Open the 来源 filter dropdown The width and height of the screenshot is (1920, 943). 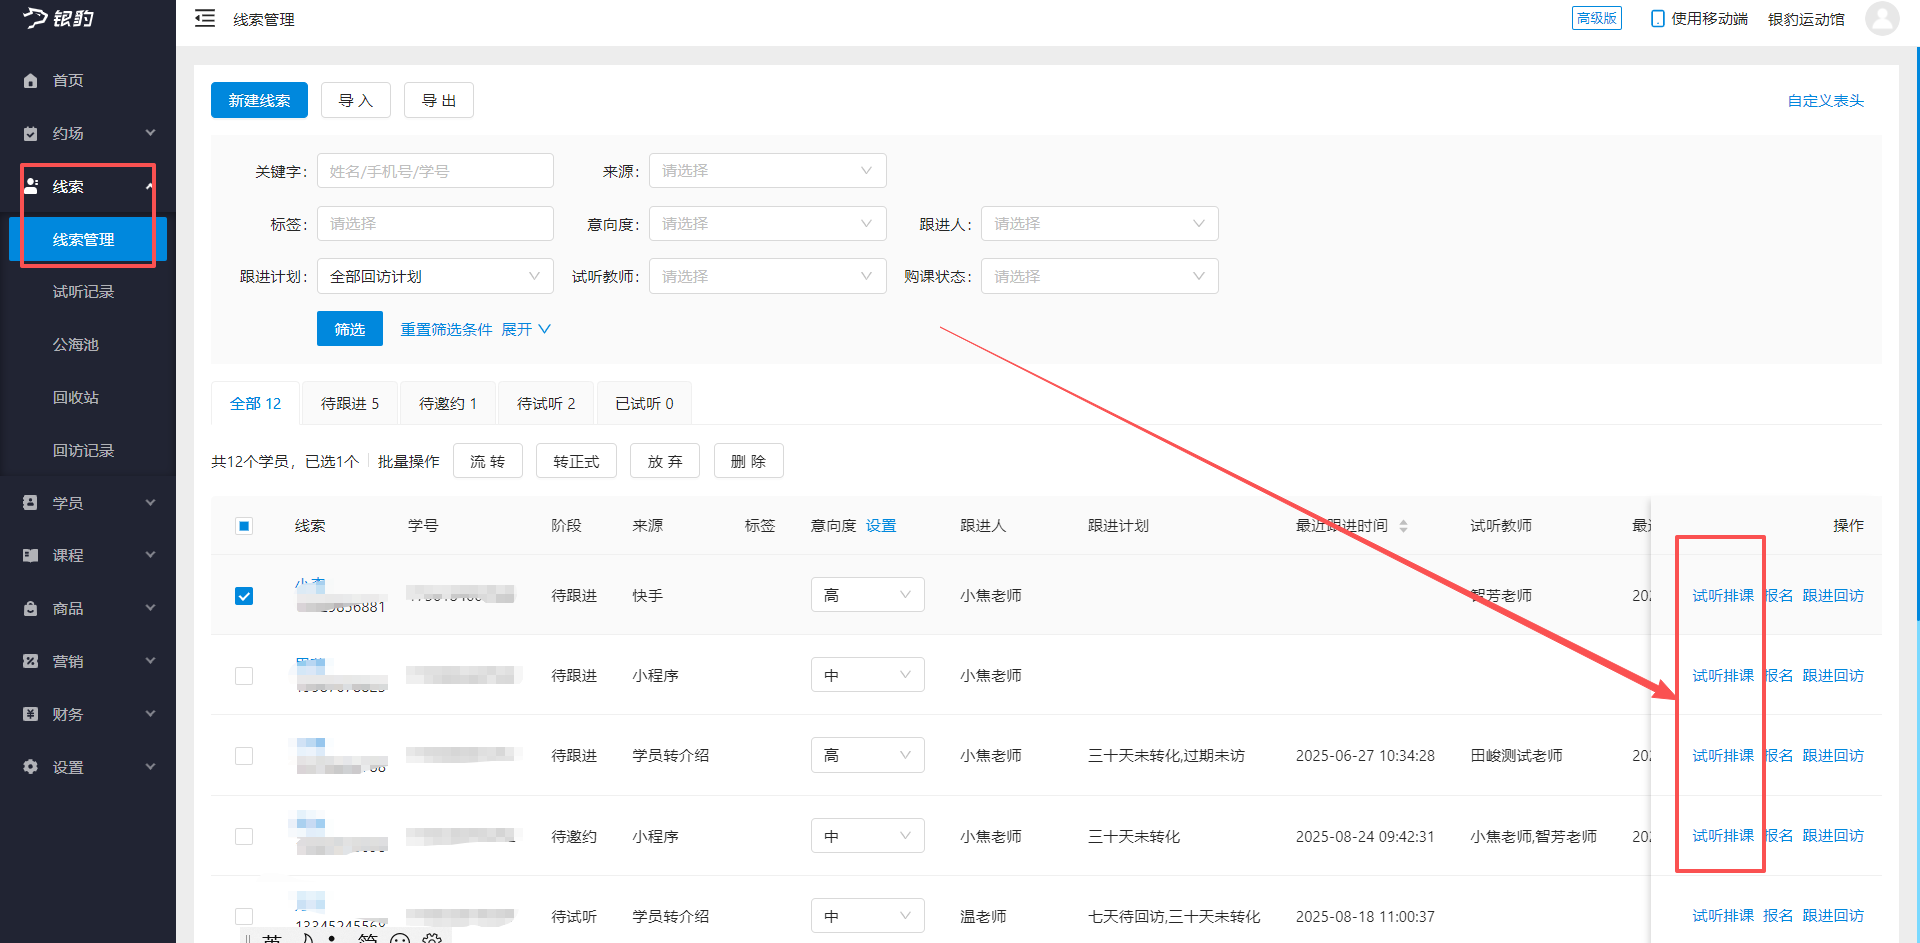pos(767,170)
